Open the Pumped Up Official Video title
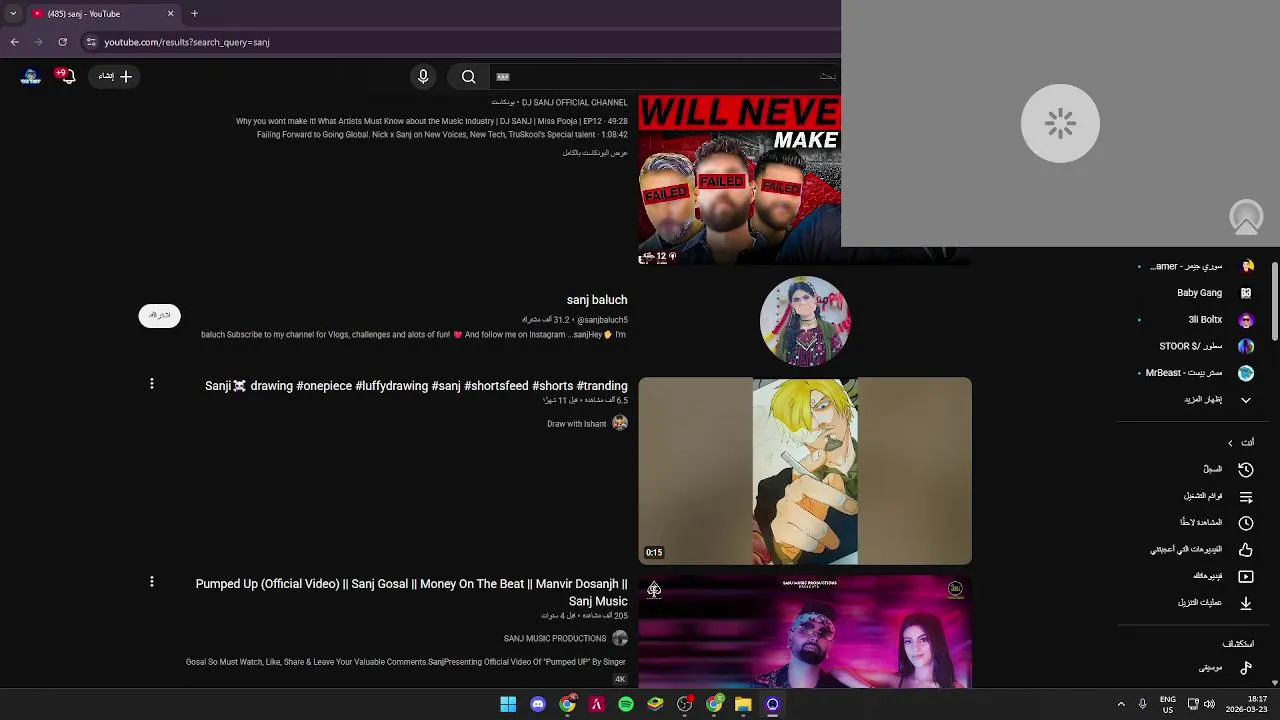 click(411, 592)
